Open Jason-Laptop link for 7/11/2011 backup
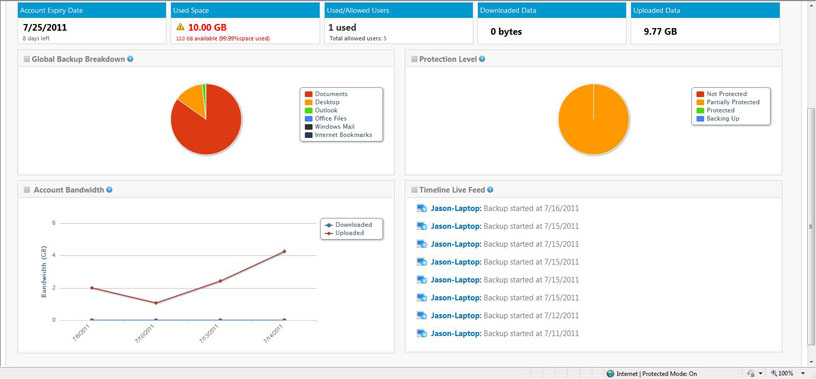This screenshot has width=816, height=379. (456, 333)
